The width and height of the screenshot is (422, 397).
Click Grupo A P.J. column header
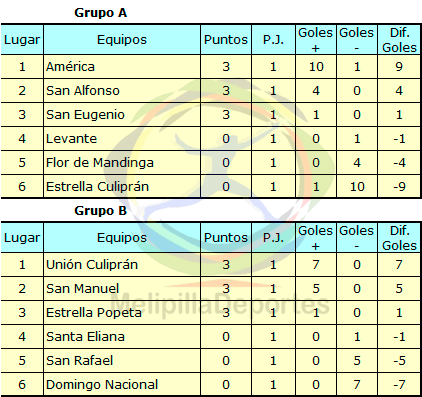coord(273,40)
